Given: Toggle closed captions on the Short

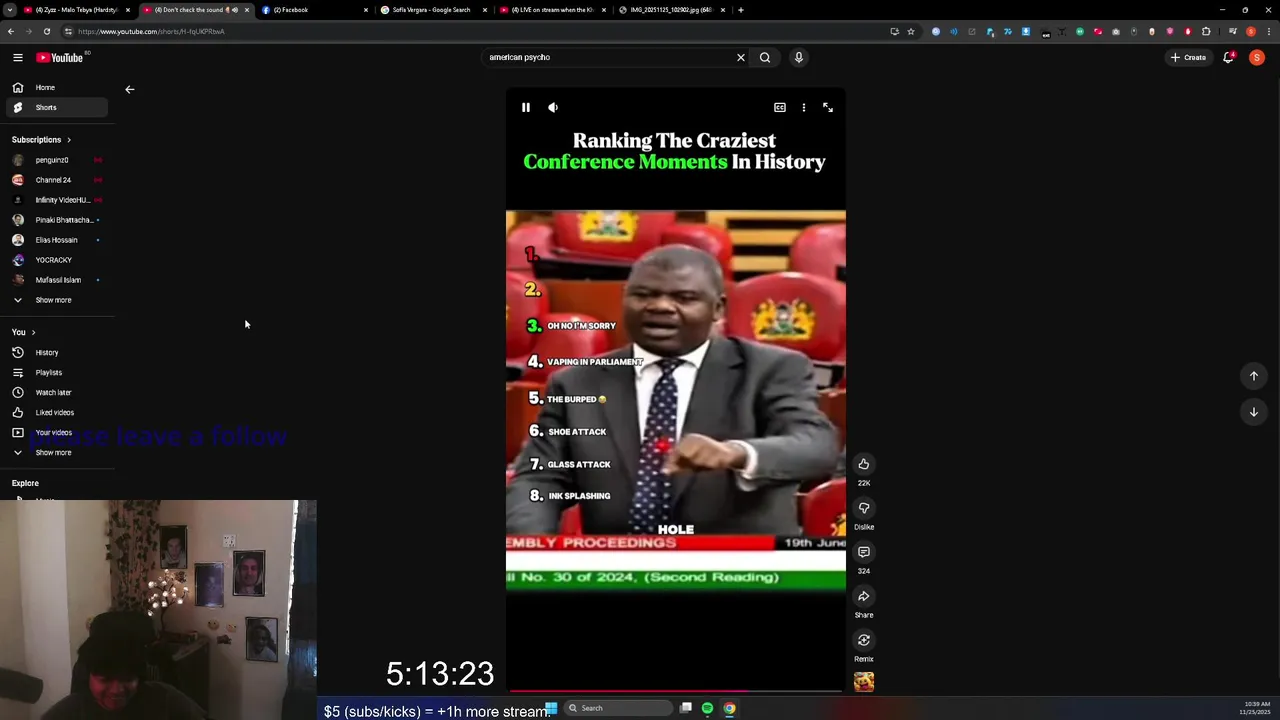Looking at the screenshot, I should click(780, 107).
